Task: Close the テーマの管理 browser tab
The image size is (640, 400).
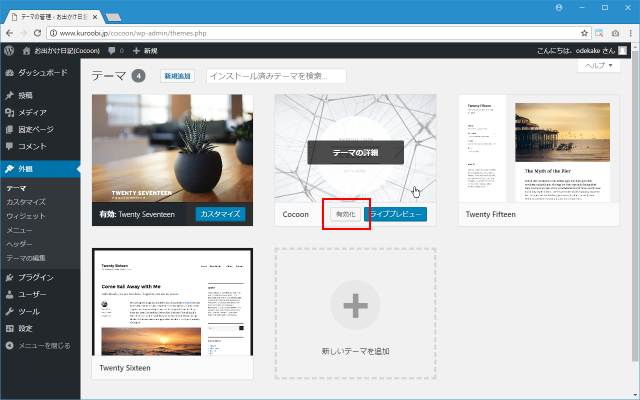Action: (95, 17)
